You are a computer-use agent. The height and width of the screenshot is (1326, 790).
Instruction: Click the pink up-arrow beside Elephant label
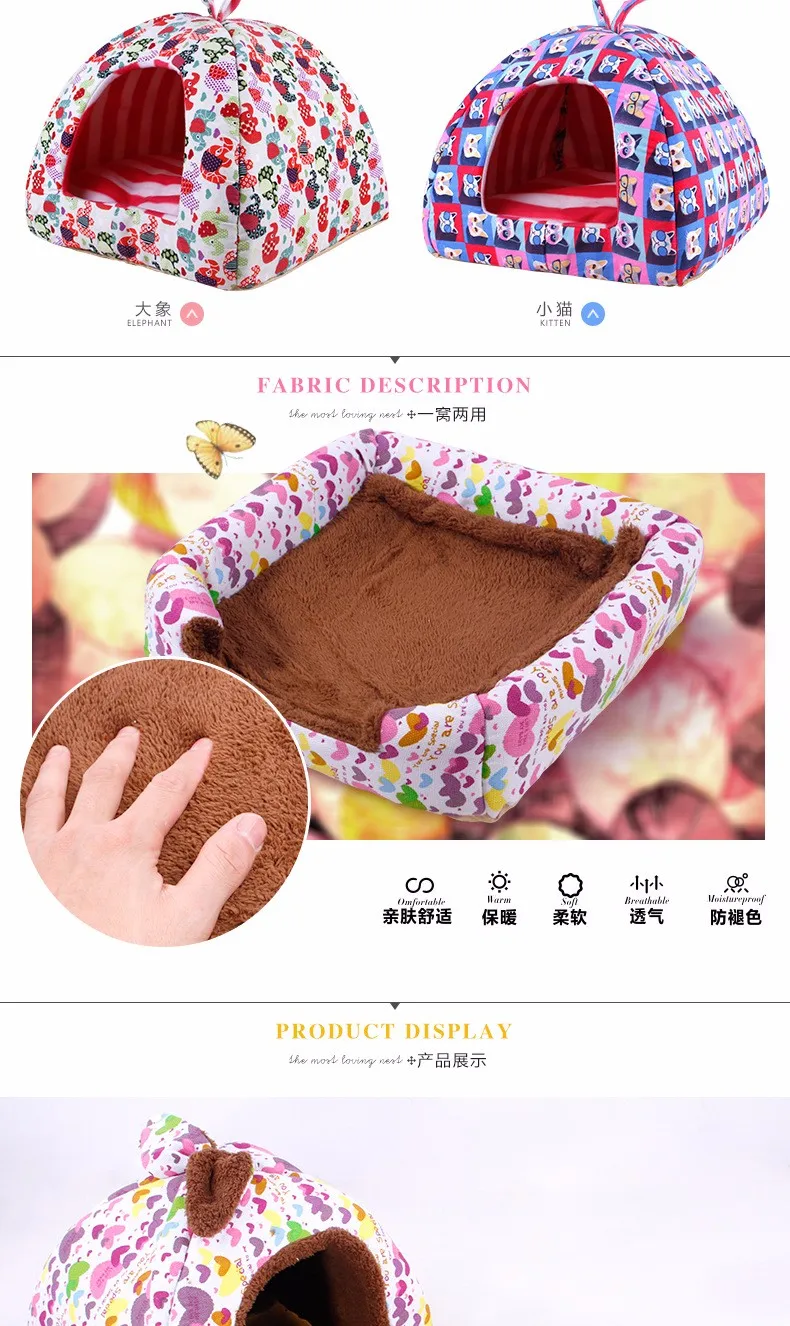(x=192, y=314)
